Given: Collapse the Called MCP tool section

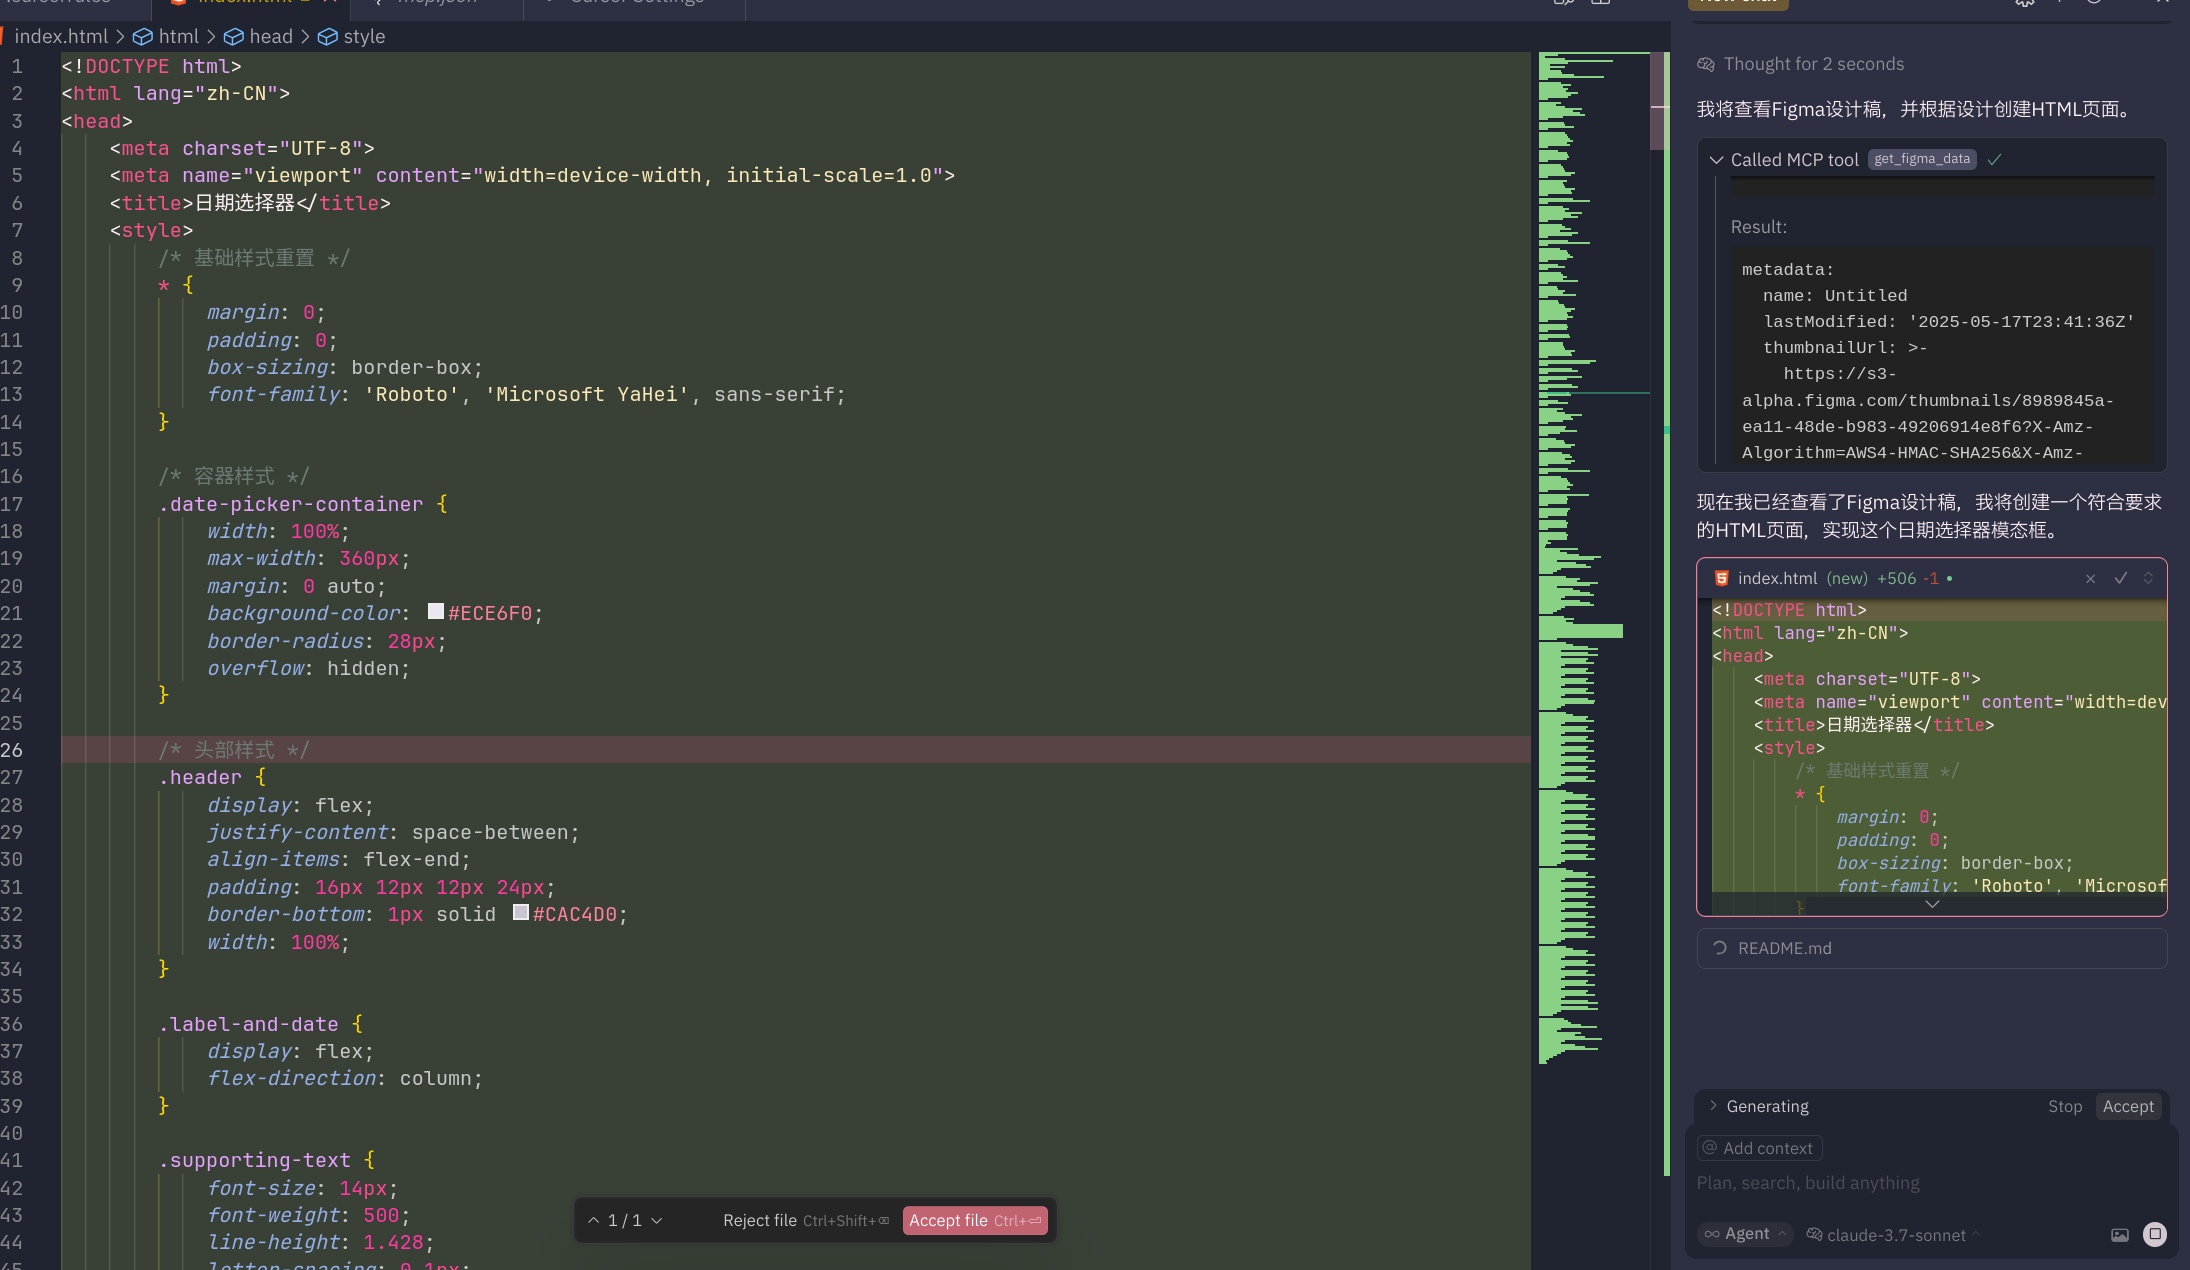Looking at the screenshot, I should (x=1716, y=160).
